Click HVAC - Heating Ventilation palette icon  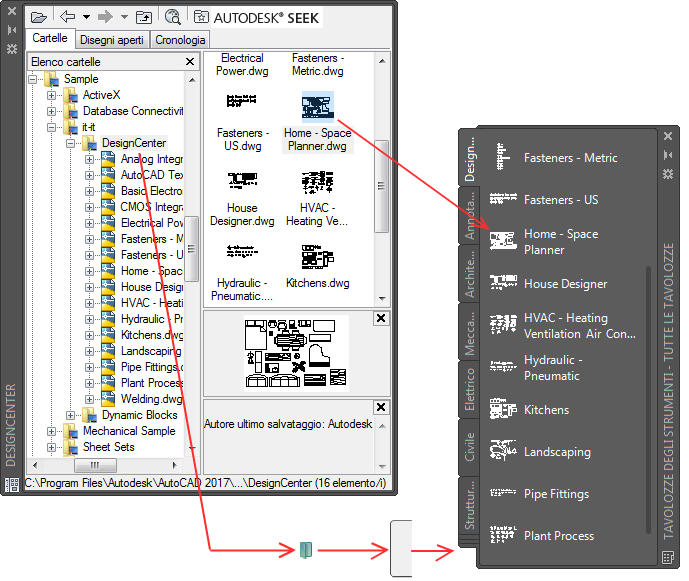click(x=503, y=325)
